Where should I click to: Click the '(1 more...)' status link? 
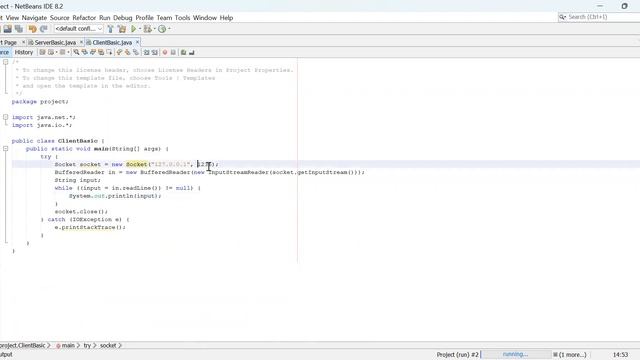pos(570,355)
